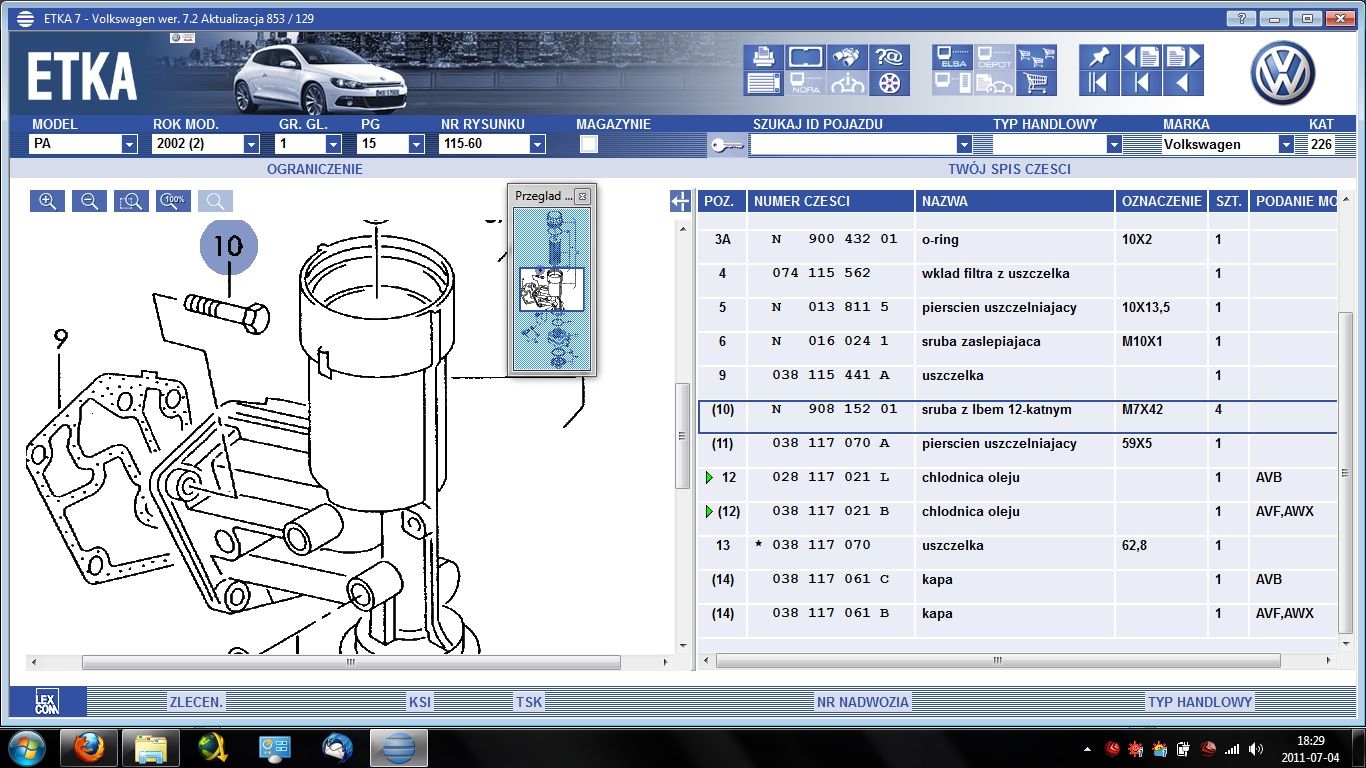
Task: Click the KSI button in bottom bar
Action: coord(420,702)
